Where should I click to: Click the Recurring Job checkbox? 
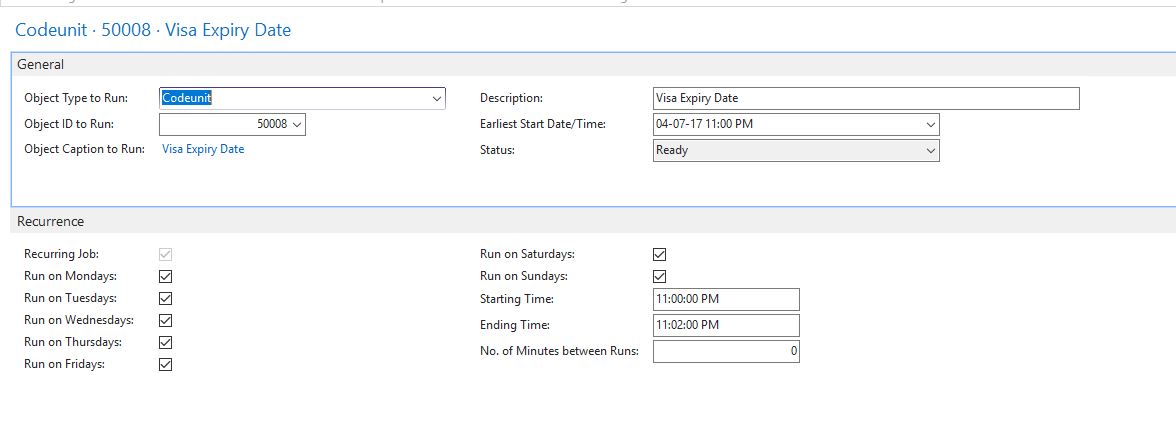[166, 255]
